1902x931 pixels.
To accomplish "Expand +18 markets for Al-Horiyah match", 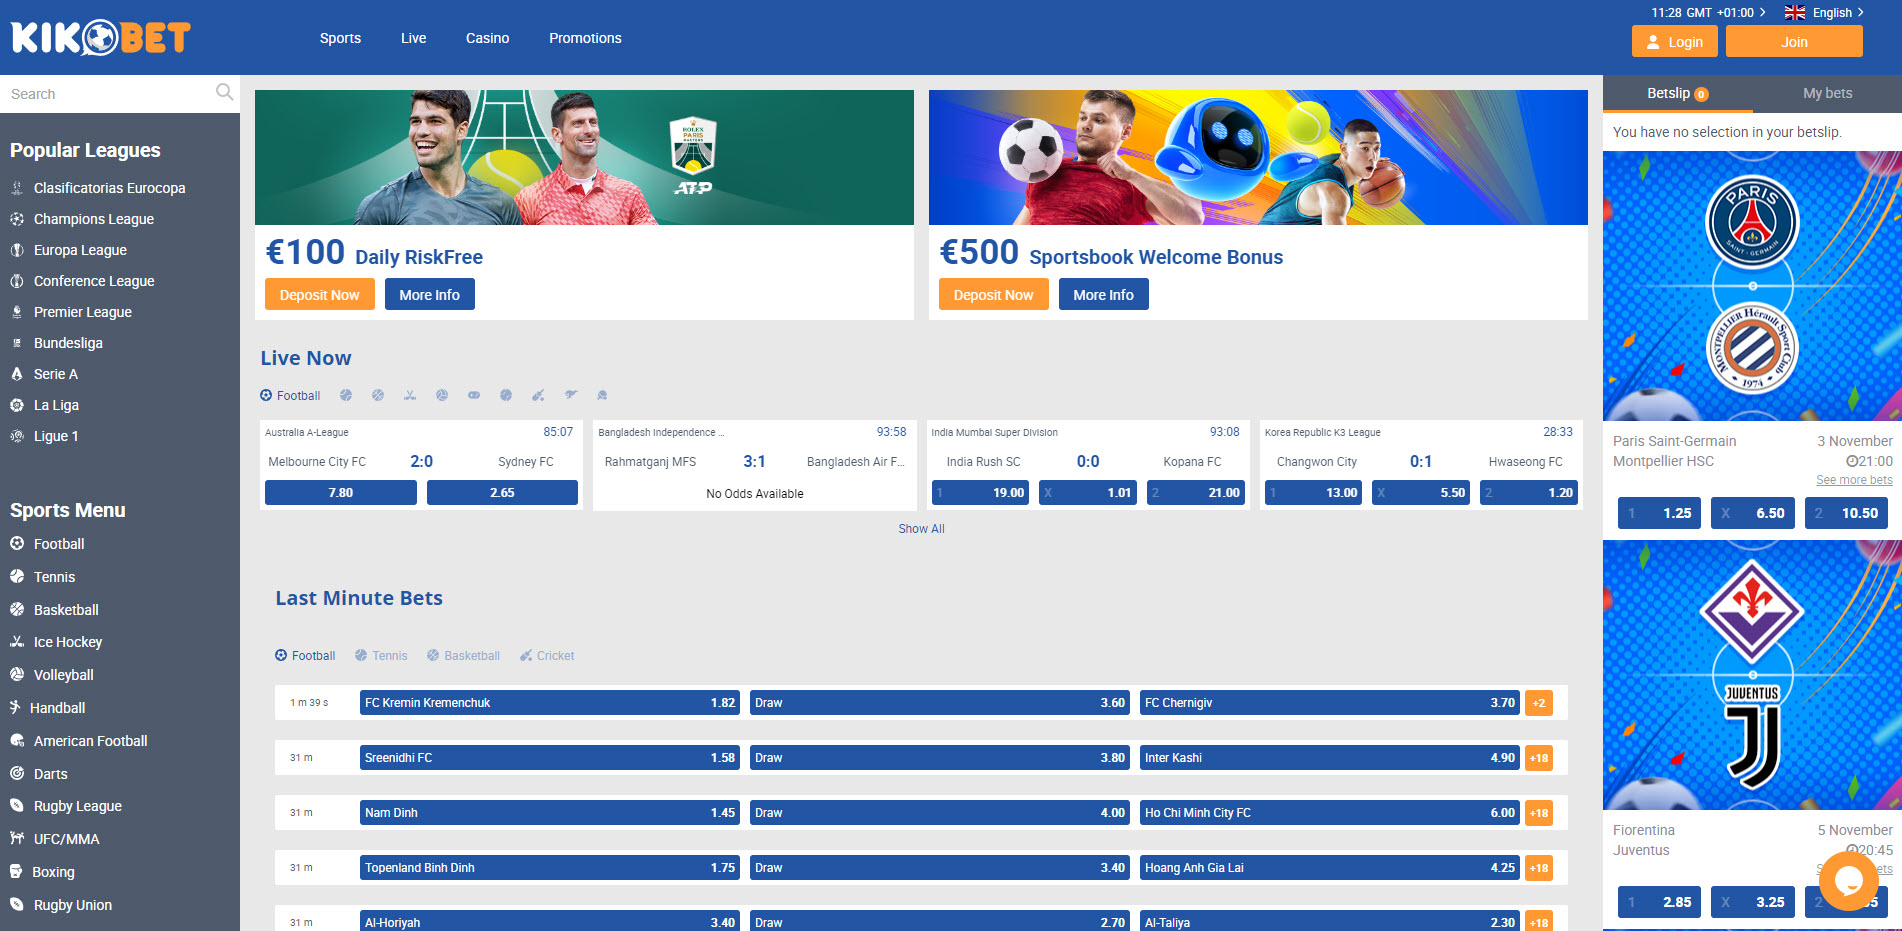I will click(1539, 922).
